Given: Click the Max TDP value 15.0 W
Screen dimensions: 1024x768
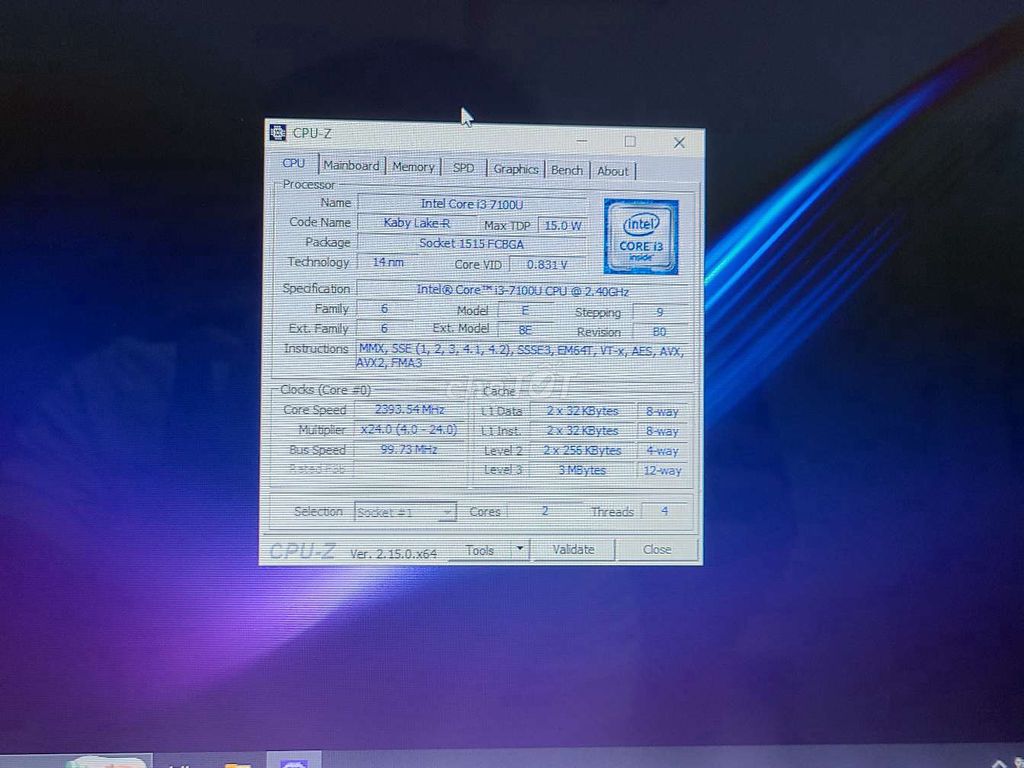Looking at the screenshot, I should click(x=562, y=226).
